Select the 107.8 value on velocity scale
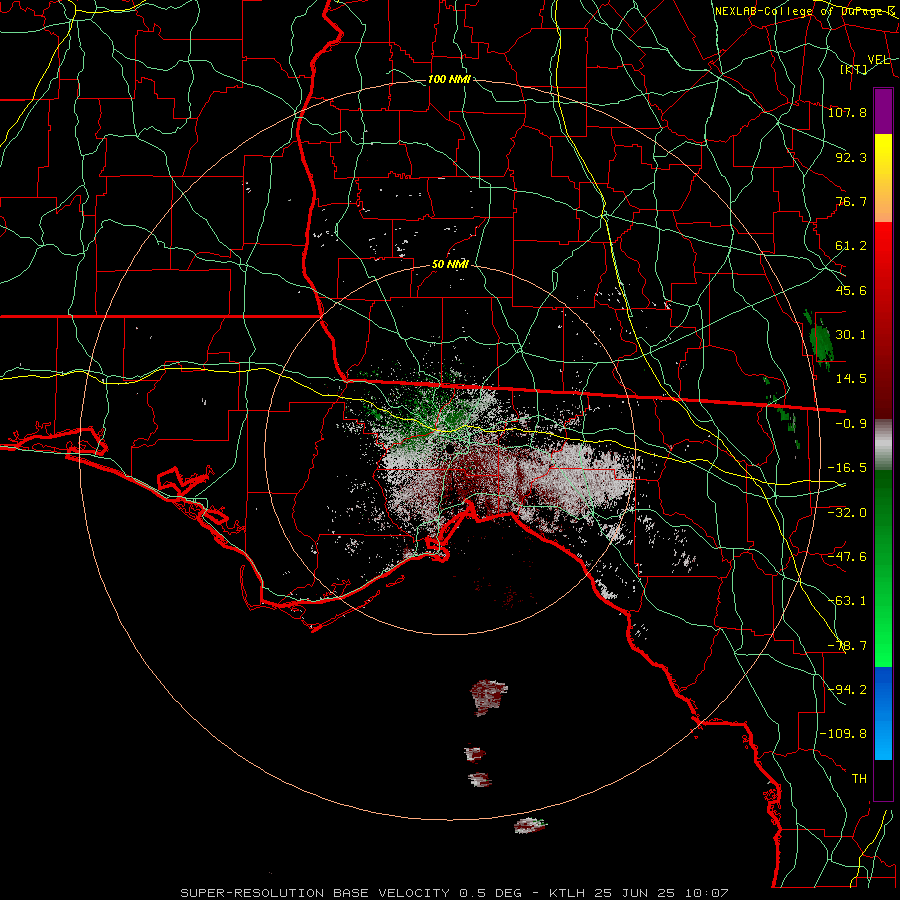Image resolution: width=900 pixels, height=900 pixels. coord(847,112)
